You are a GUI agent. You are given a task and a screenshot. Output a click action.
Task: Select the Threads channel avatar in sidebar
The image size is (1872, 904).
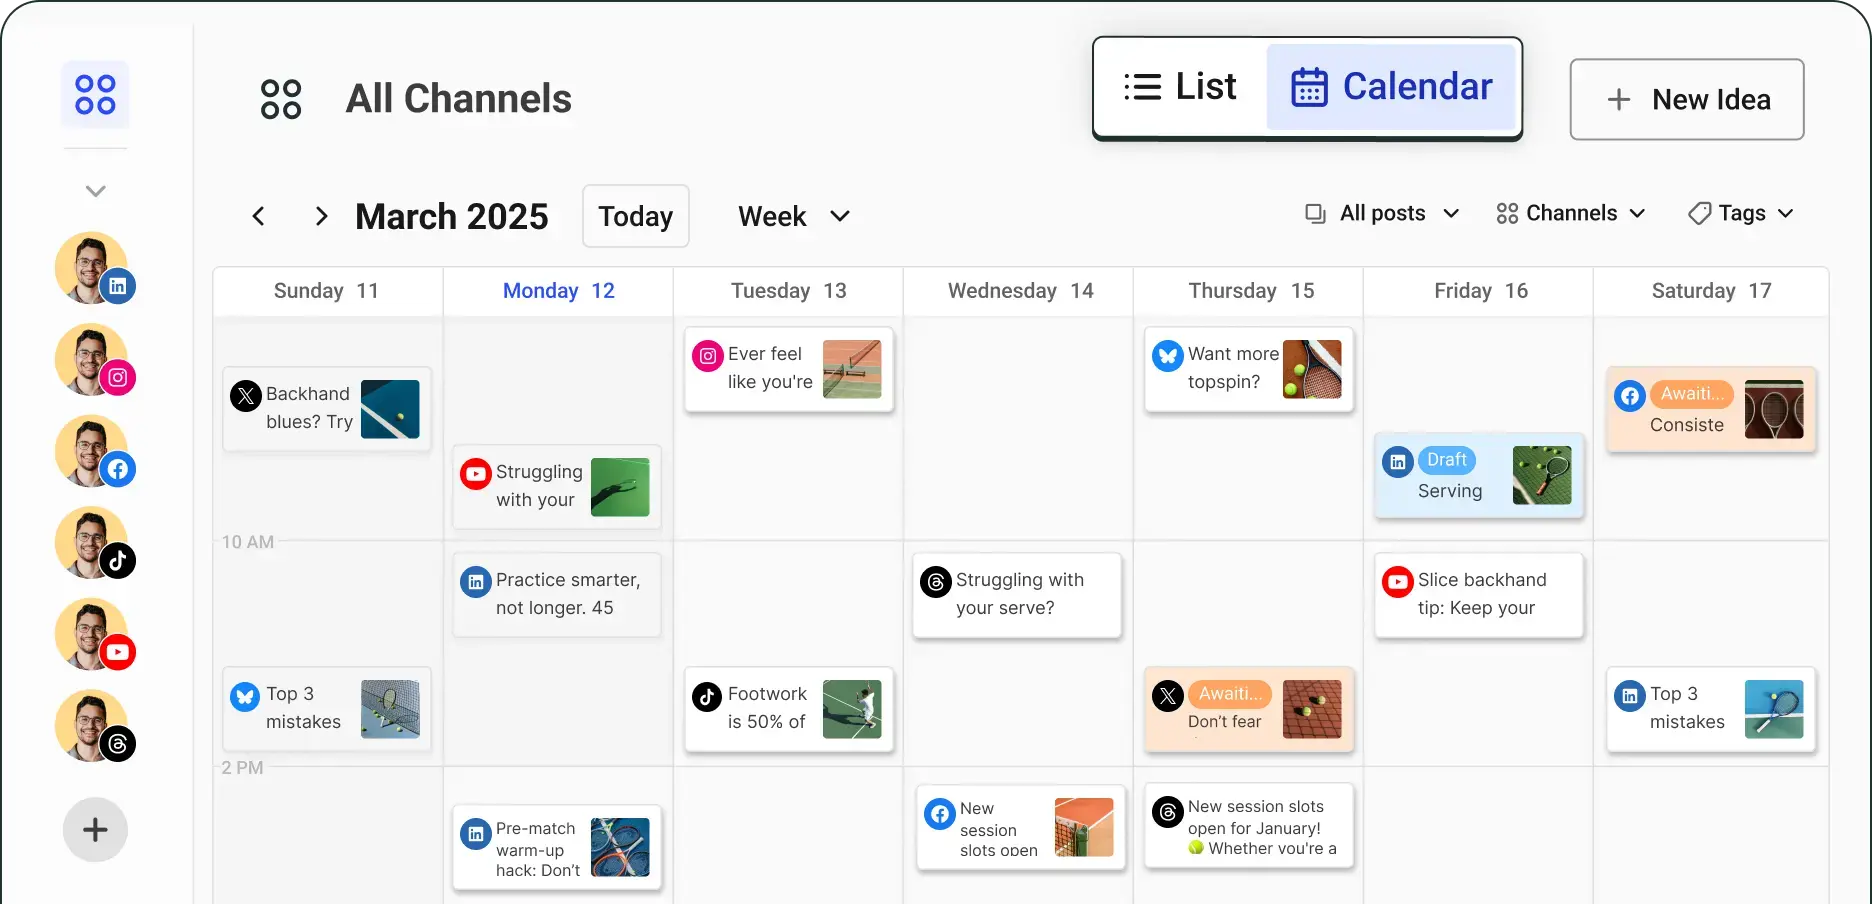91,726
